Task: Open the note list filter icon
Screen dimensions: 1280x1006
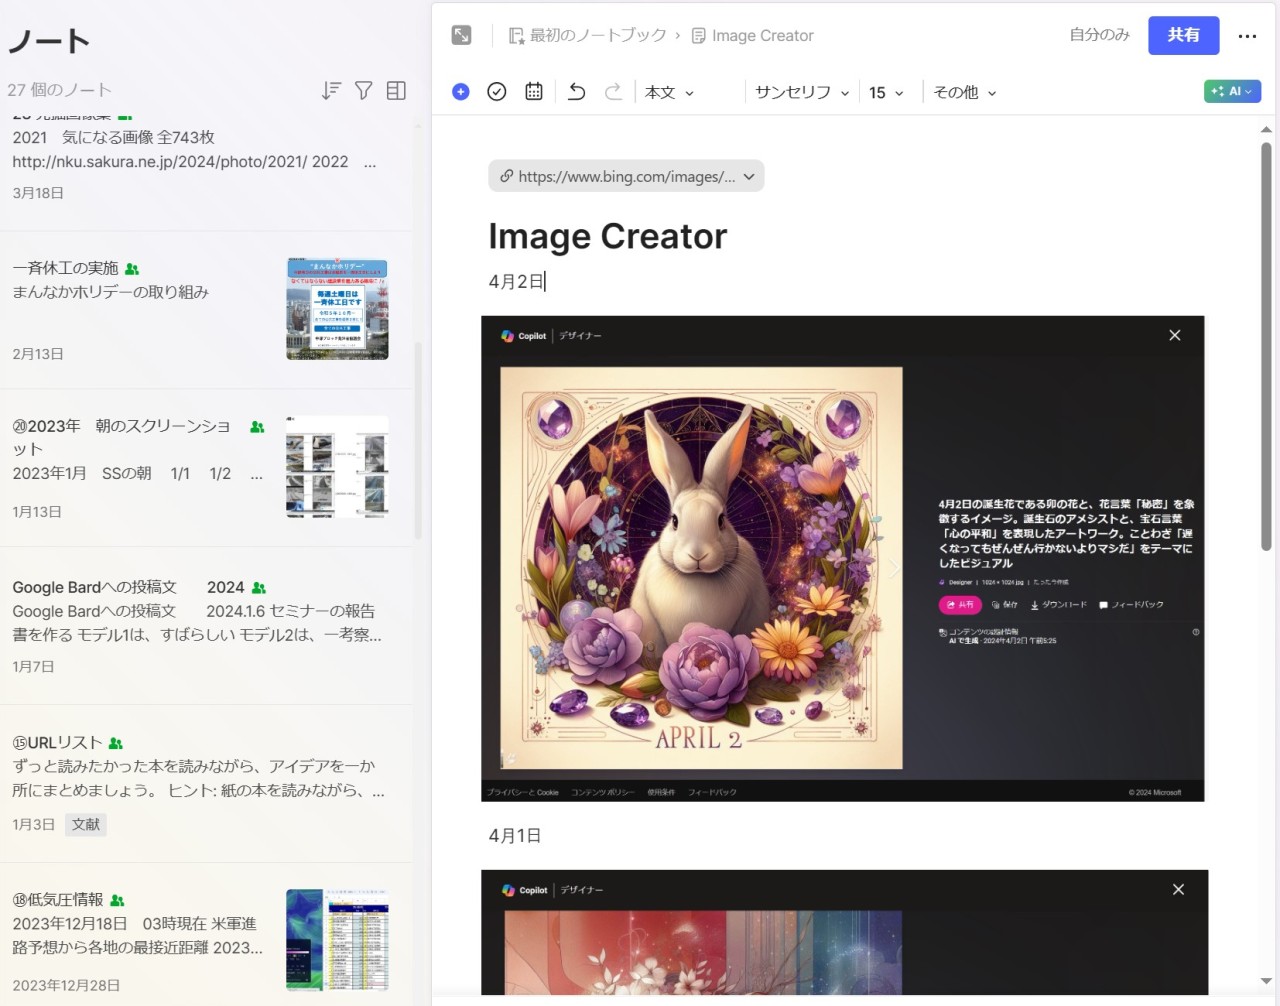Action: click(364, 91)
